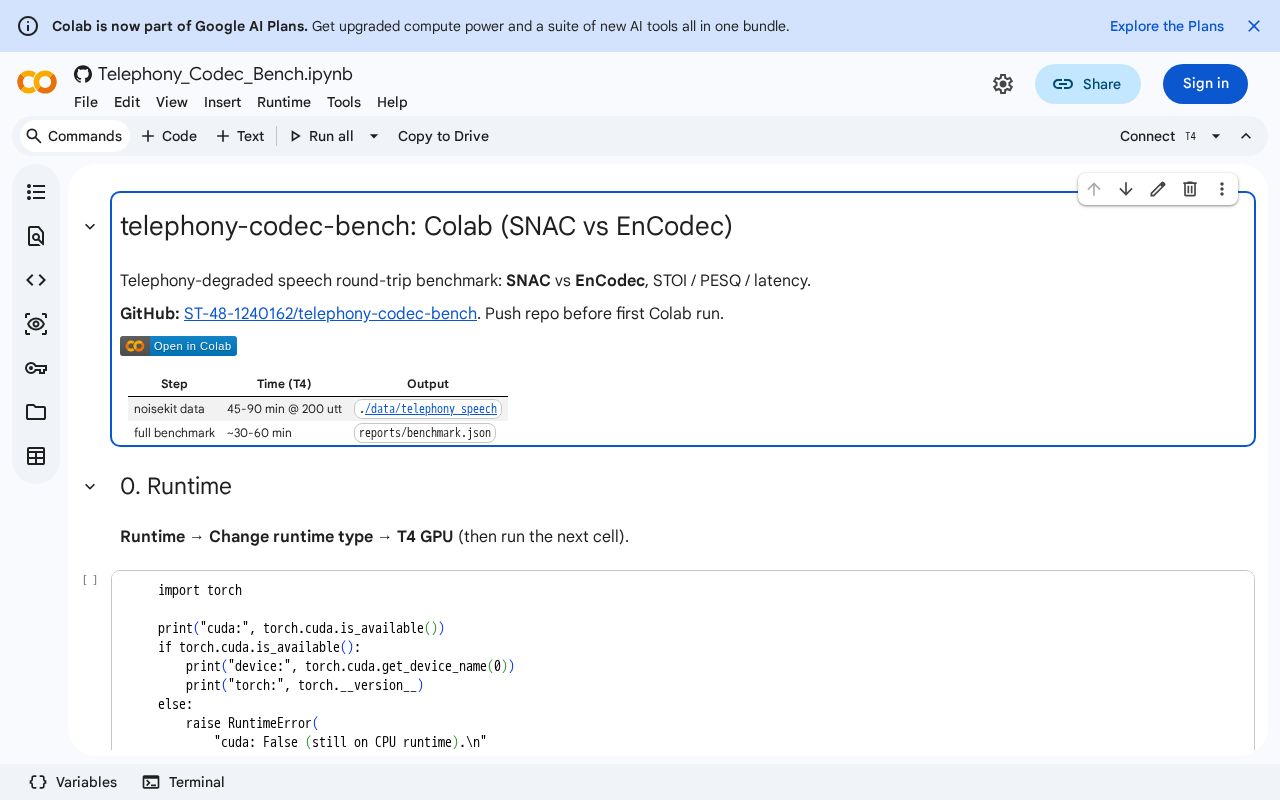The width and height of the screenshot is (1280, 800).
Task: Click the GitHub icon beside notebook title
Action: (x=83, y=74)
